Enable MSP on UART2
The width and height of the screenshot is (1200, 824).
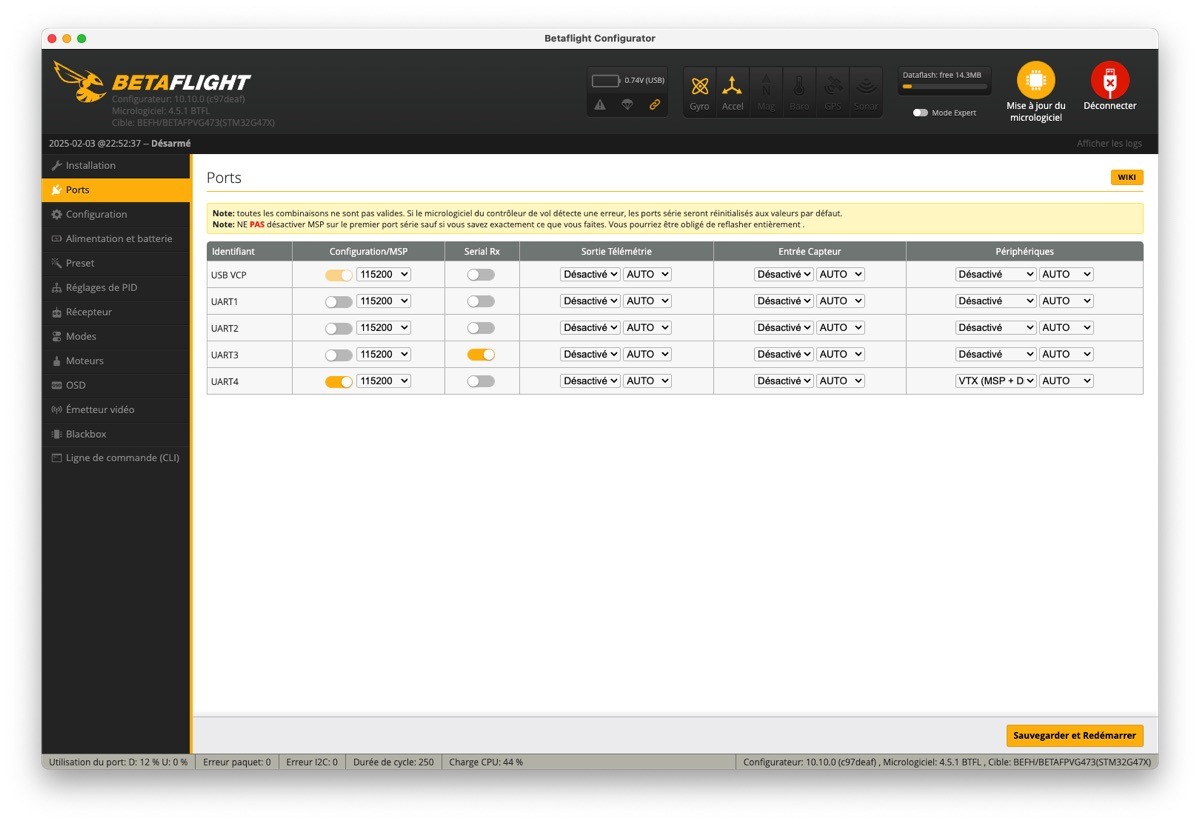339,328
